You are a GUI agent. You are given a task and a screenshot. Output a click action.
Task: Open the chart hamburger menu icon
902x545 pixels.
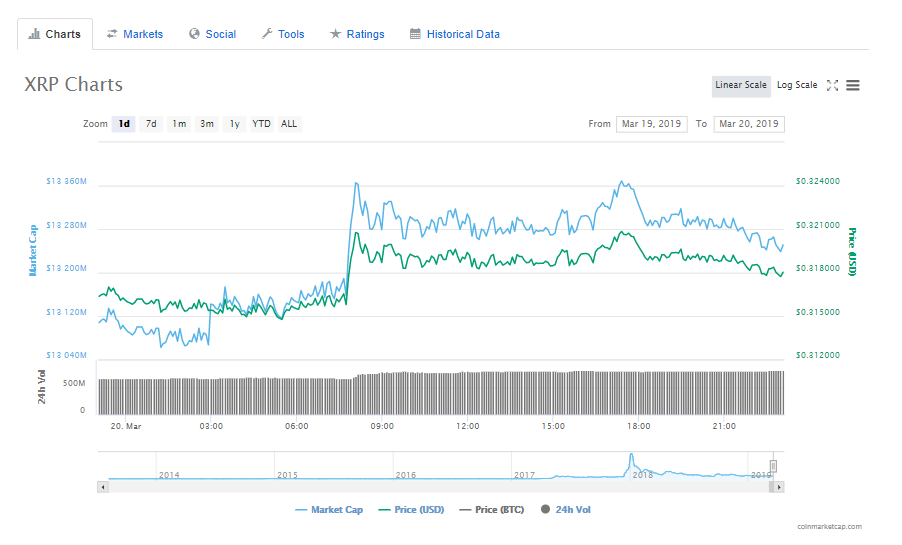[x=853, y=85]
